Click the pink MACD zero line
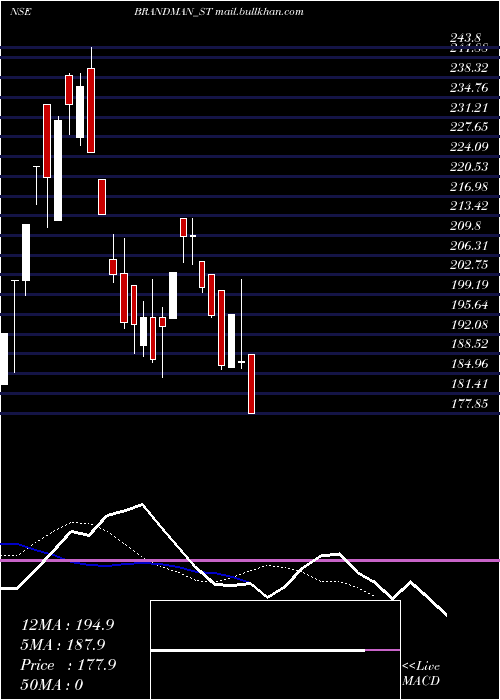 250,560
